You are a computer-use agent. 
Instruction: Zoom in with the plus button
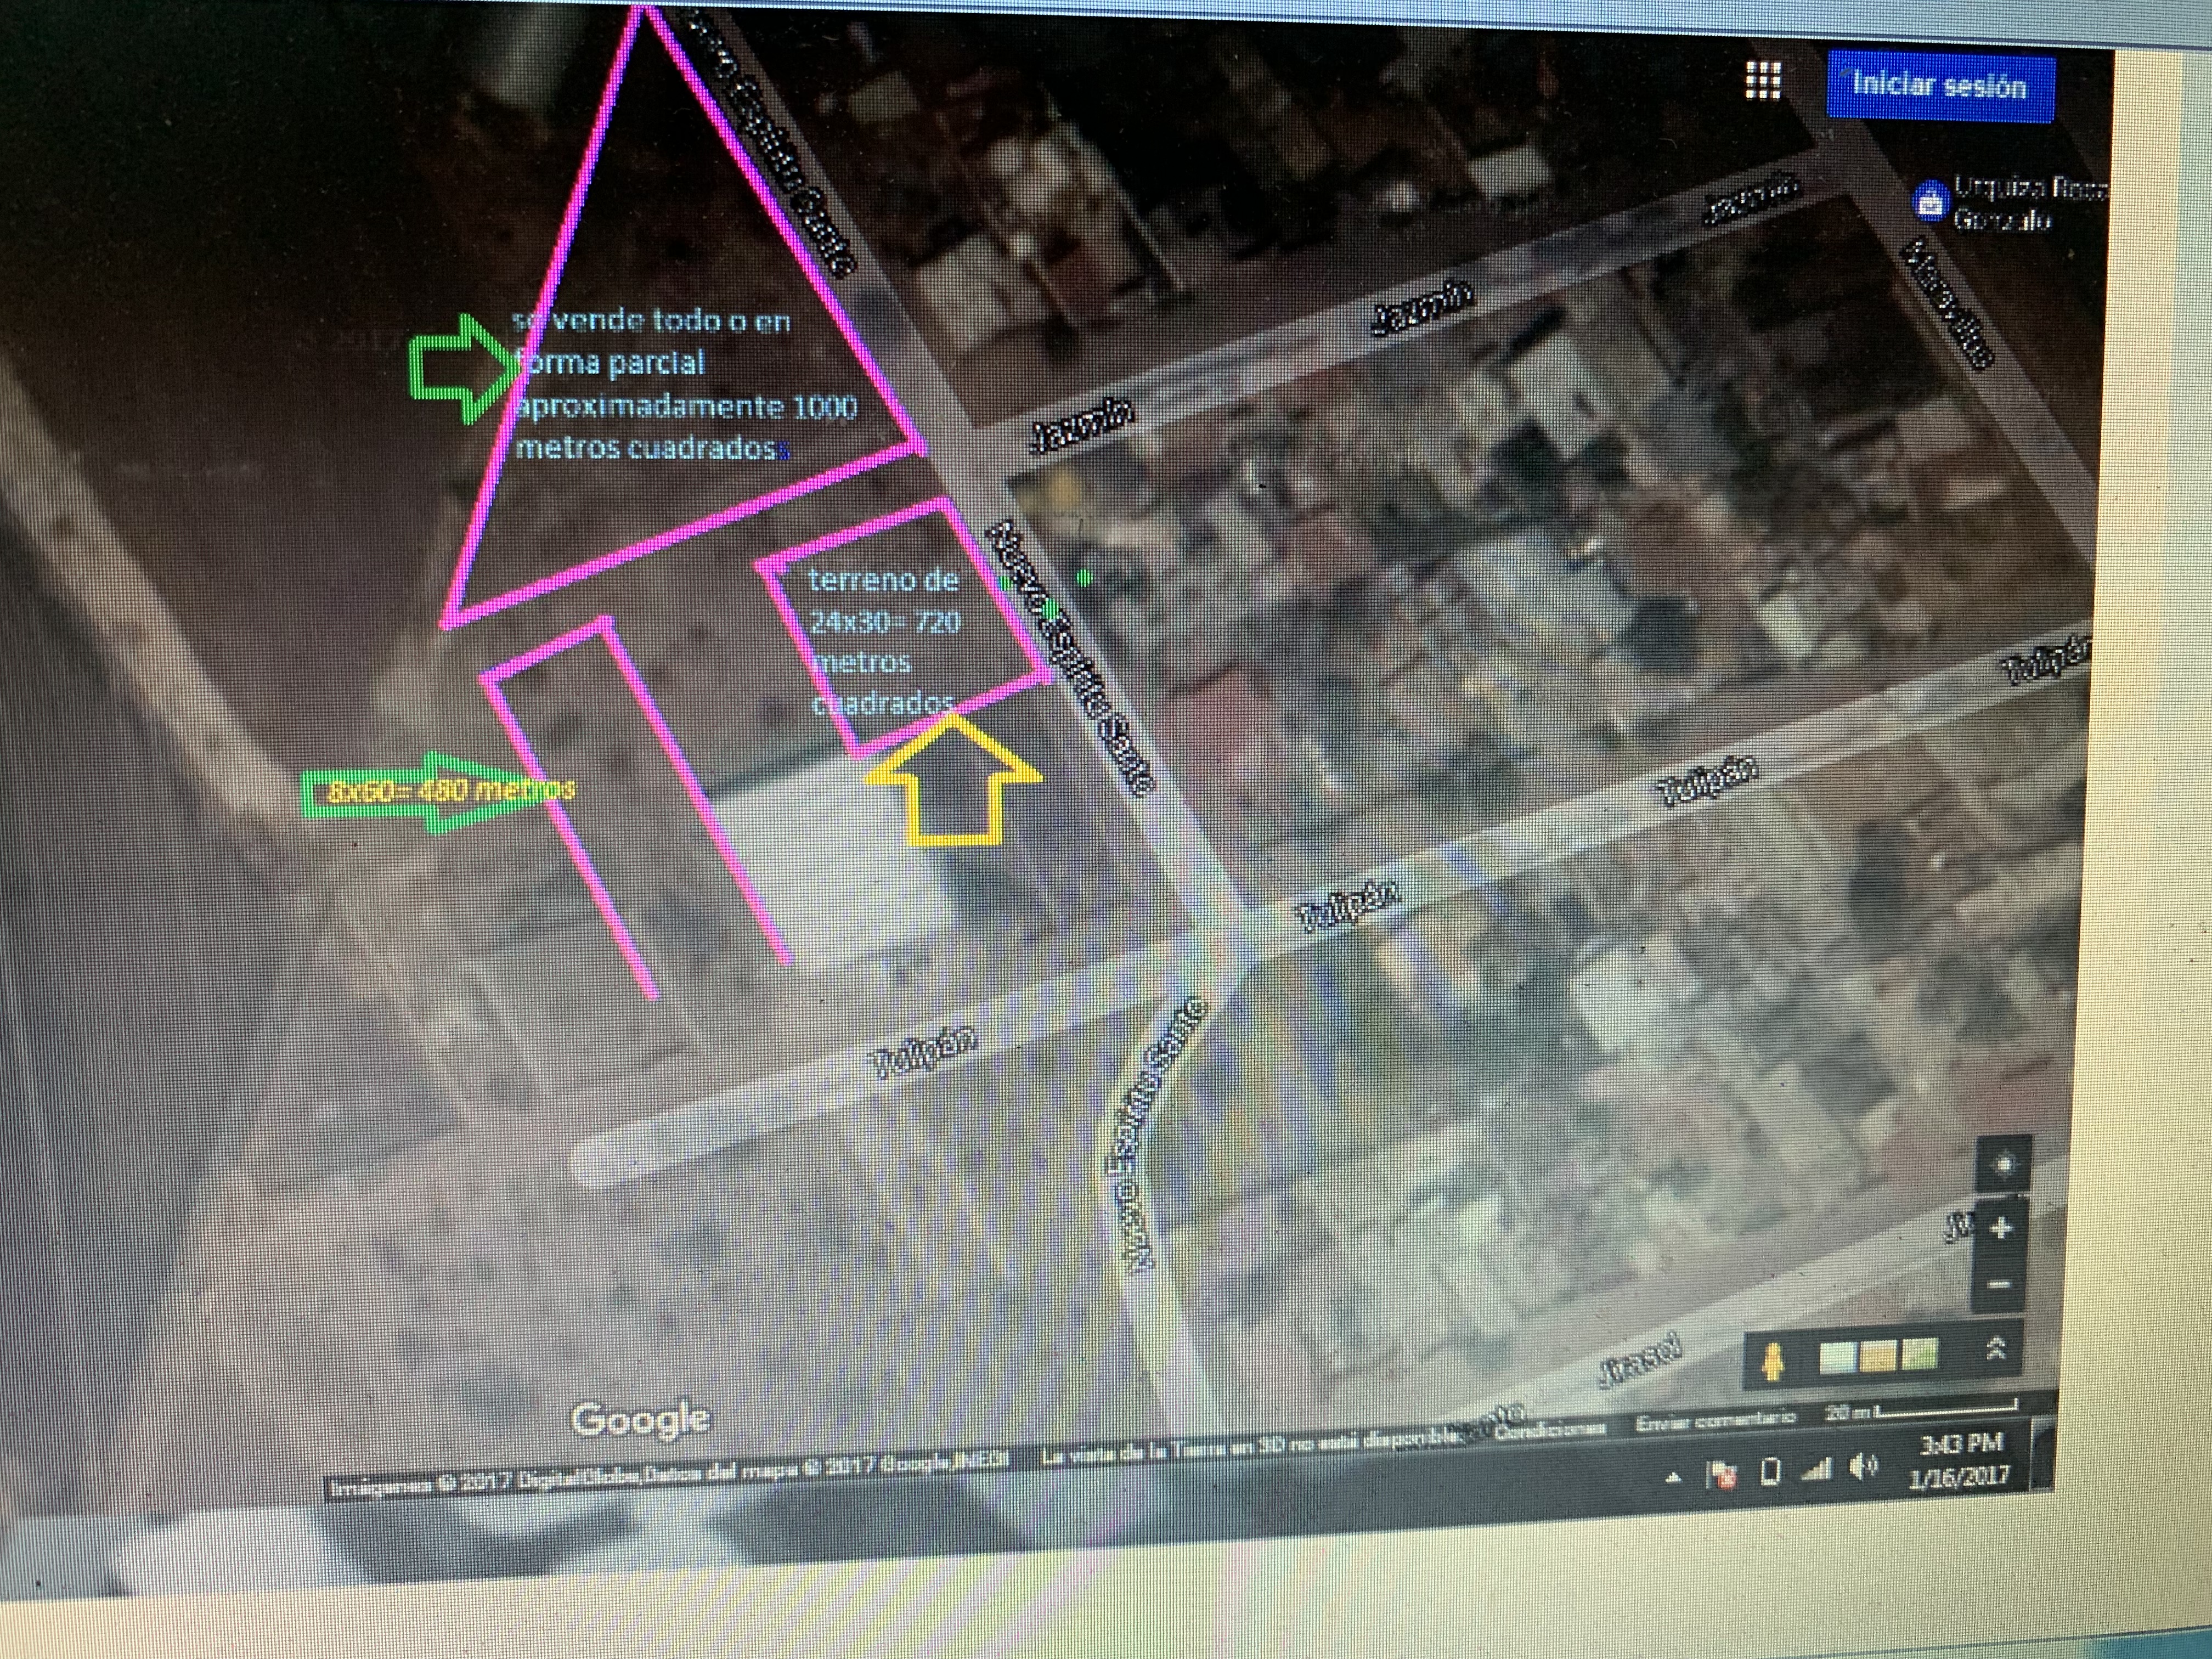click(x=2002, y=1228)
